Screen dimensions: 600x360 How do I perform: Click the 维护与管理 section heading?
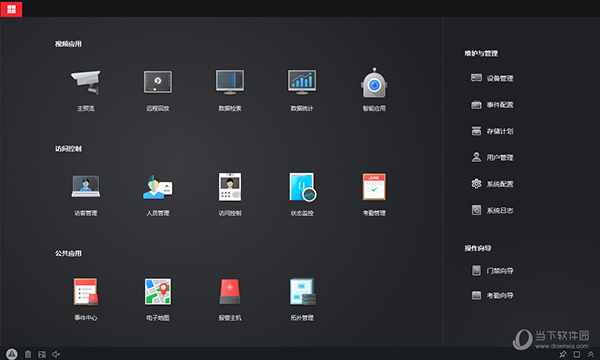(481, 53)
